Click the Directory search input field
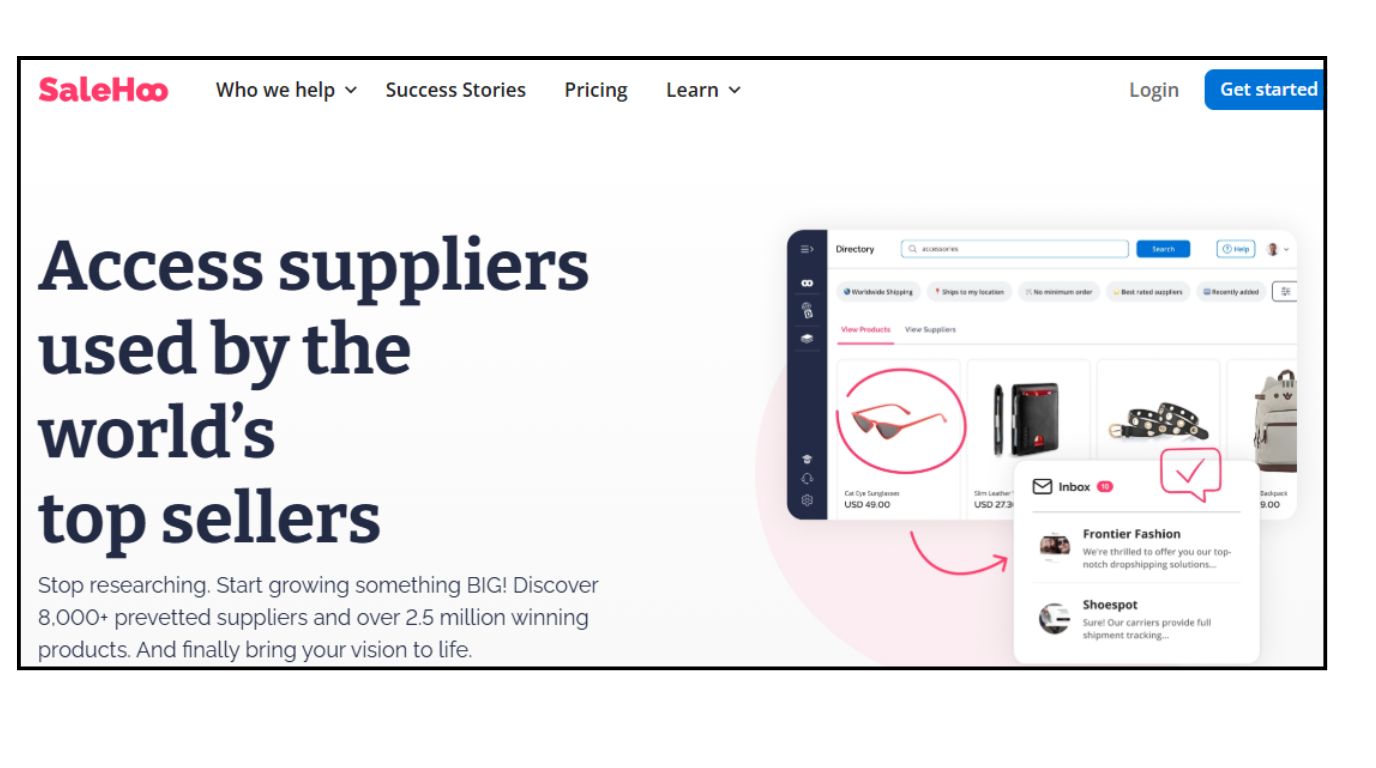This screenshot has height=768, width=1376. (1014, 249)
